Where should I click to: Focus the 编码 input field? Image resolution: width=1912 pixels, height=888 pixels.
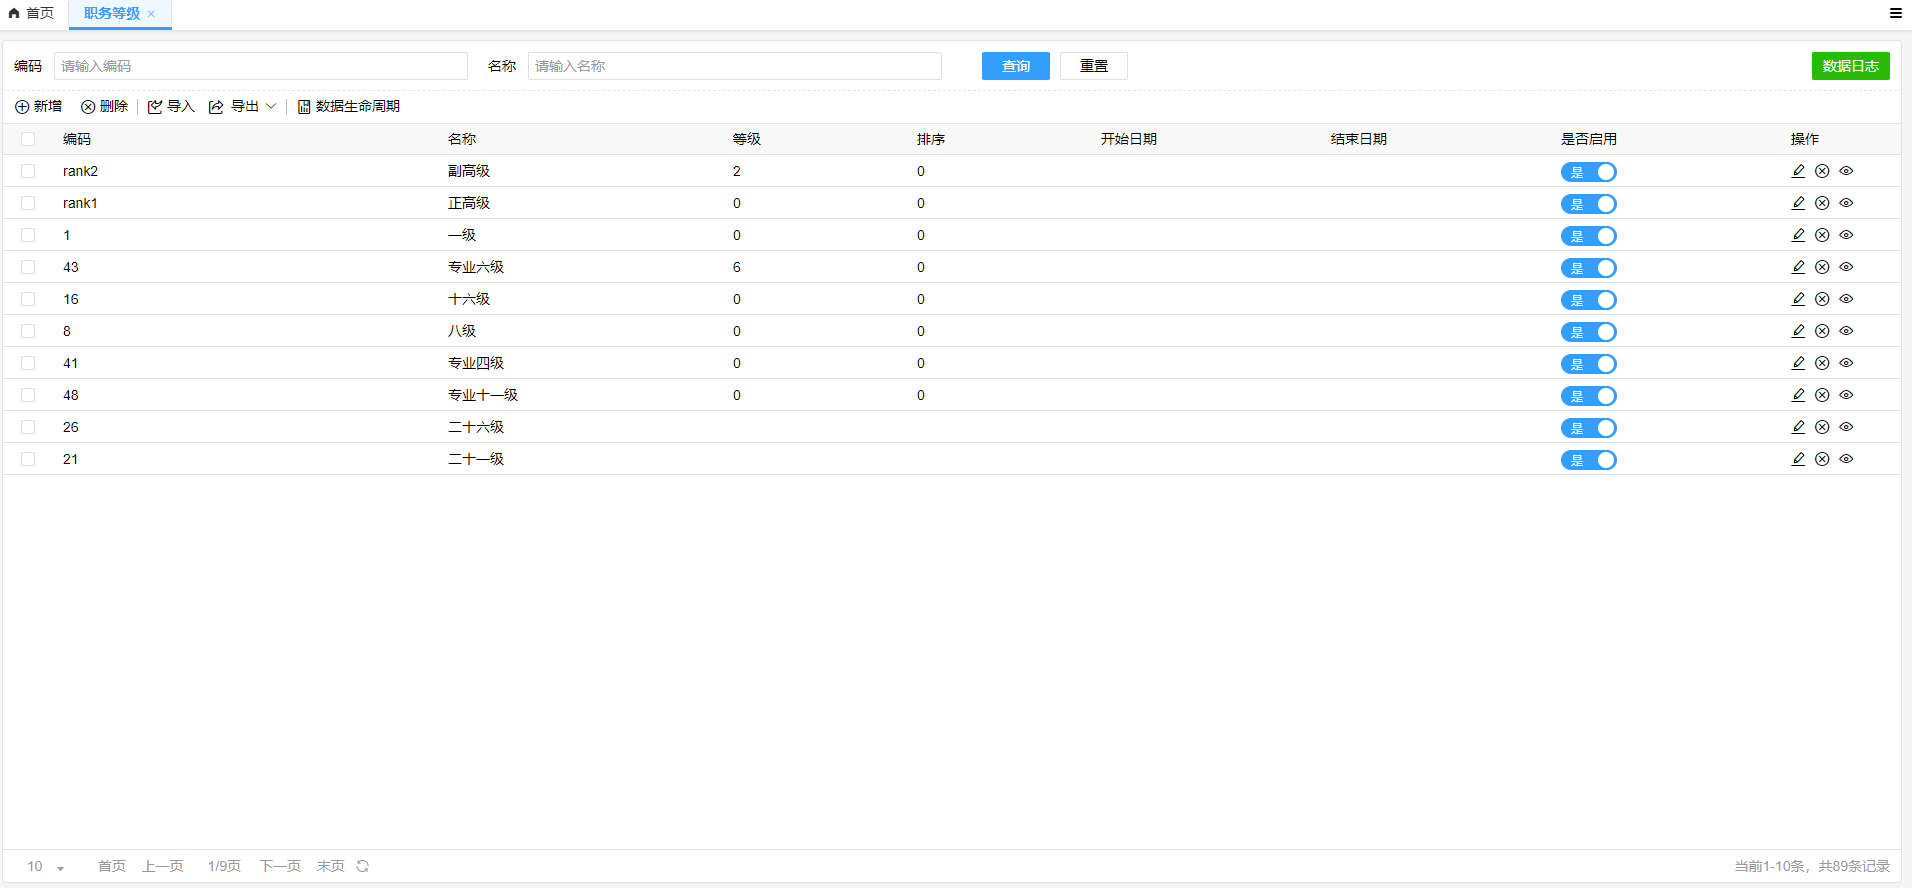261,66
